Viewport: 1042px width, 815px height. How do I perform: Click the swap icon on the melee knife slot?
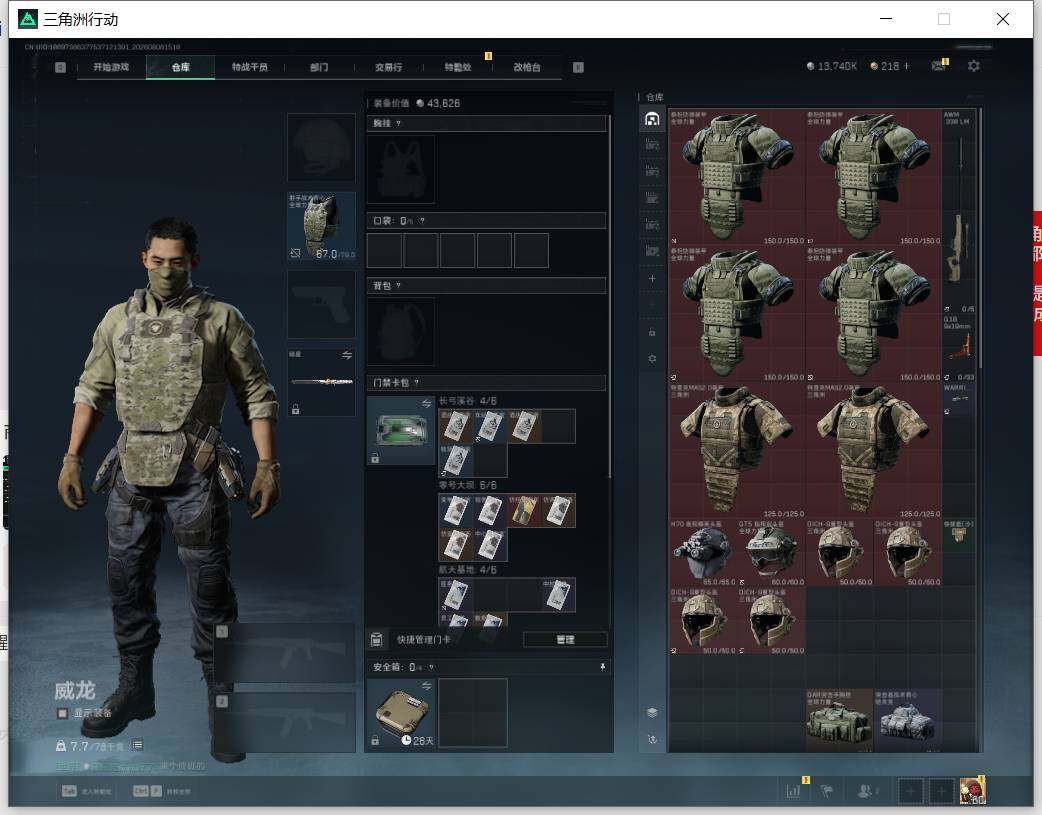tap(347, 355)
